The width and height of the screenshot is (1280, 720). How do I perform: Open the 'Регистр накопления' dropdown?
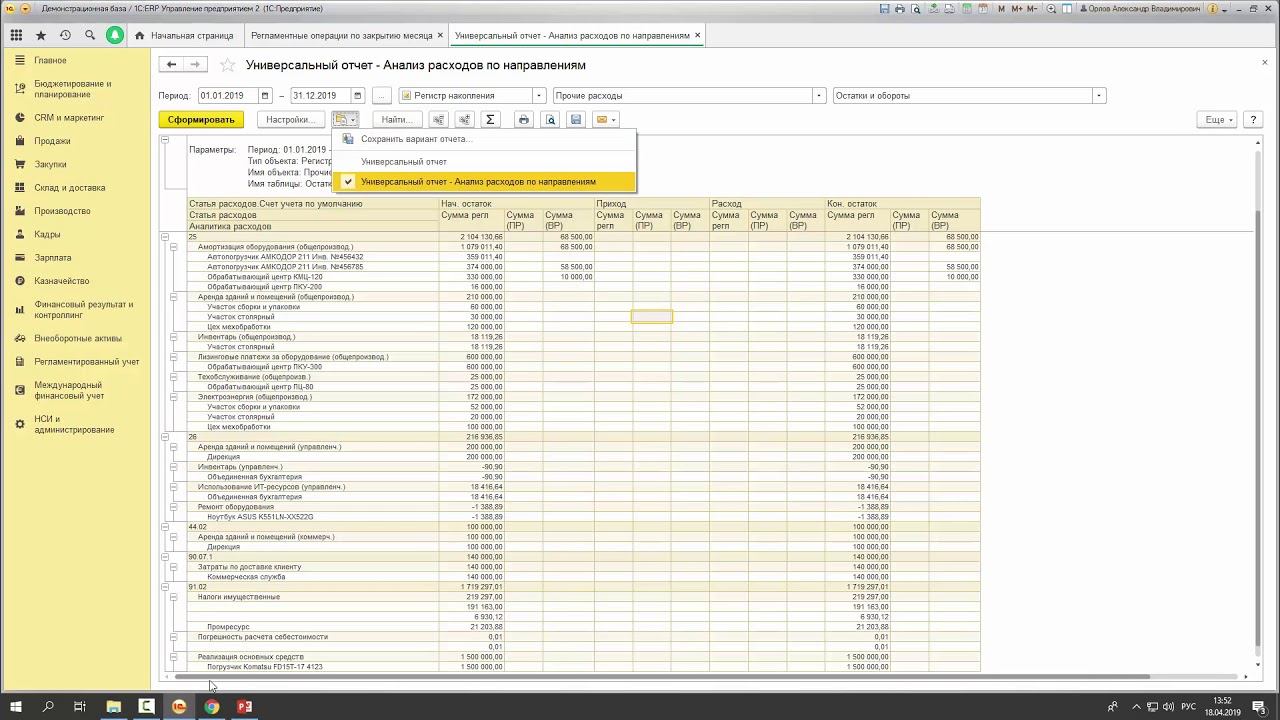click(539, 96)
